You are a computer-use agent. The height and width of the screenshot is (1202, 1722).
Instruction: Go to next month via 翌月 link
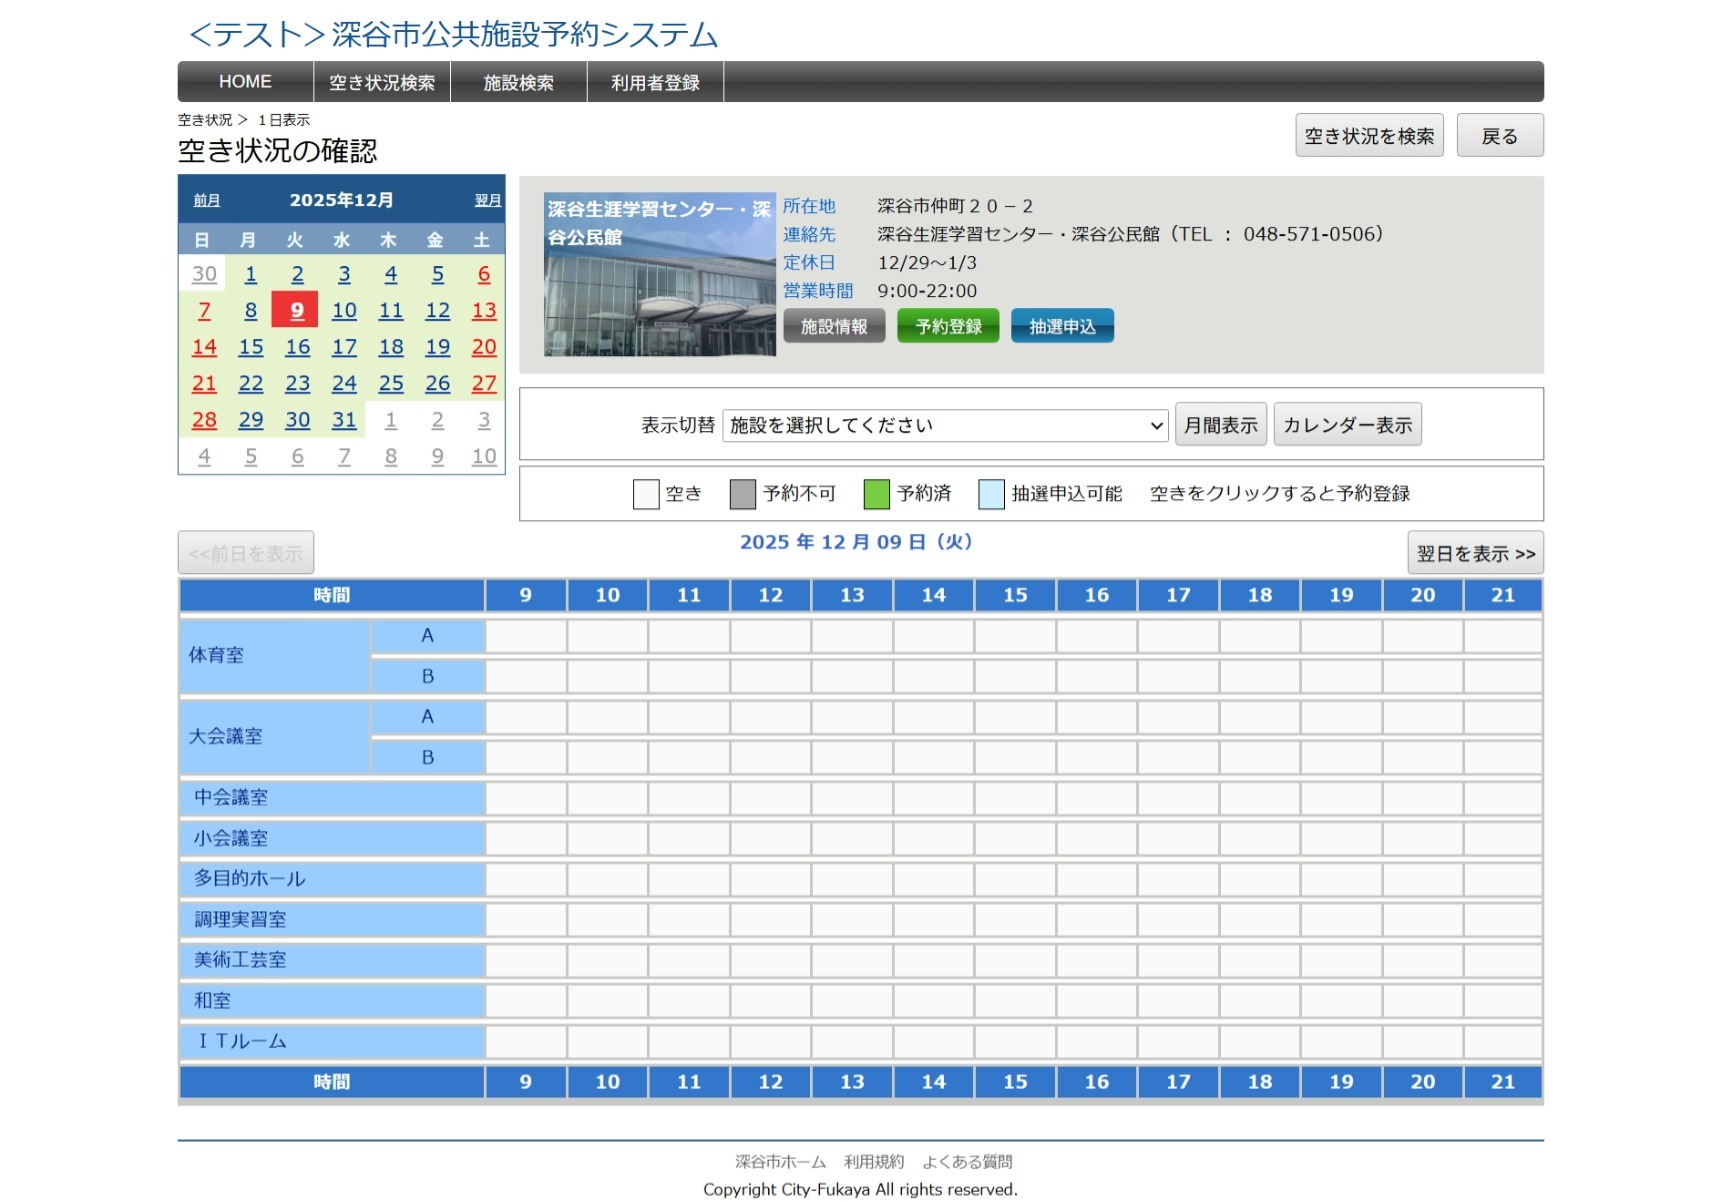click(487, 201)
